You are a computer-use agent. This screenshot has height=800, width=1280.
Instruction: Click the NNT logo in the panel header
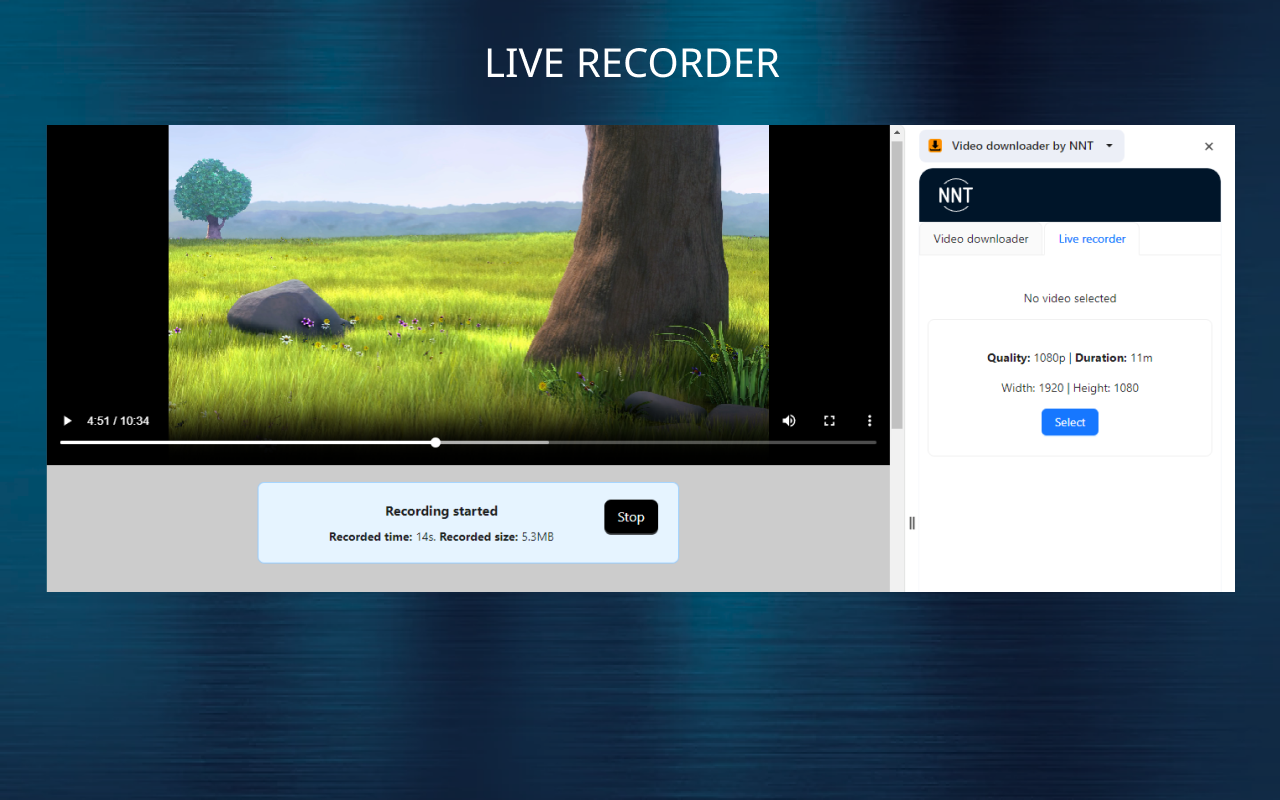tap(956, 195)
